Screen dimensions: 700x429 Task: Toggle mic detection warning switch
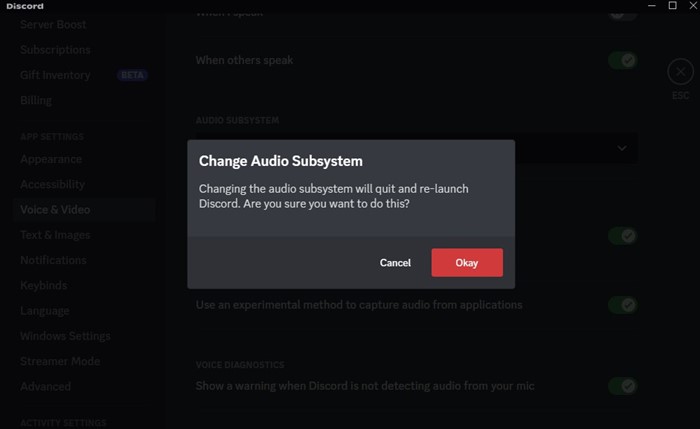click(623, 386)
